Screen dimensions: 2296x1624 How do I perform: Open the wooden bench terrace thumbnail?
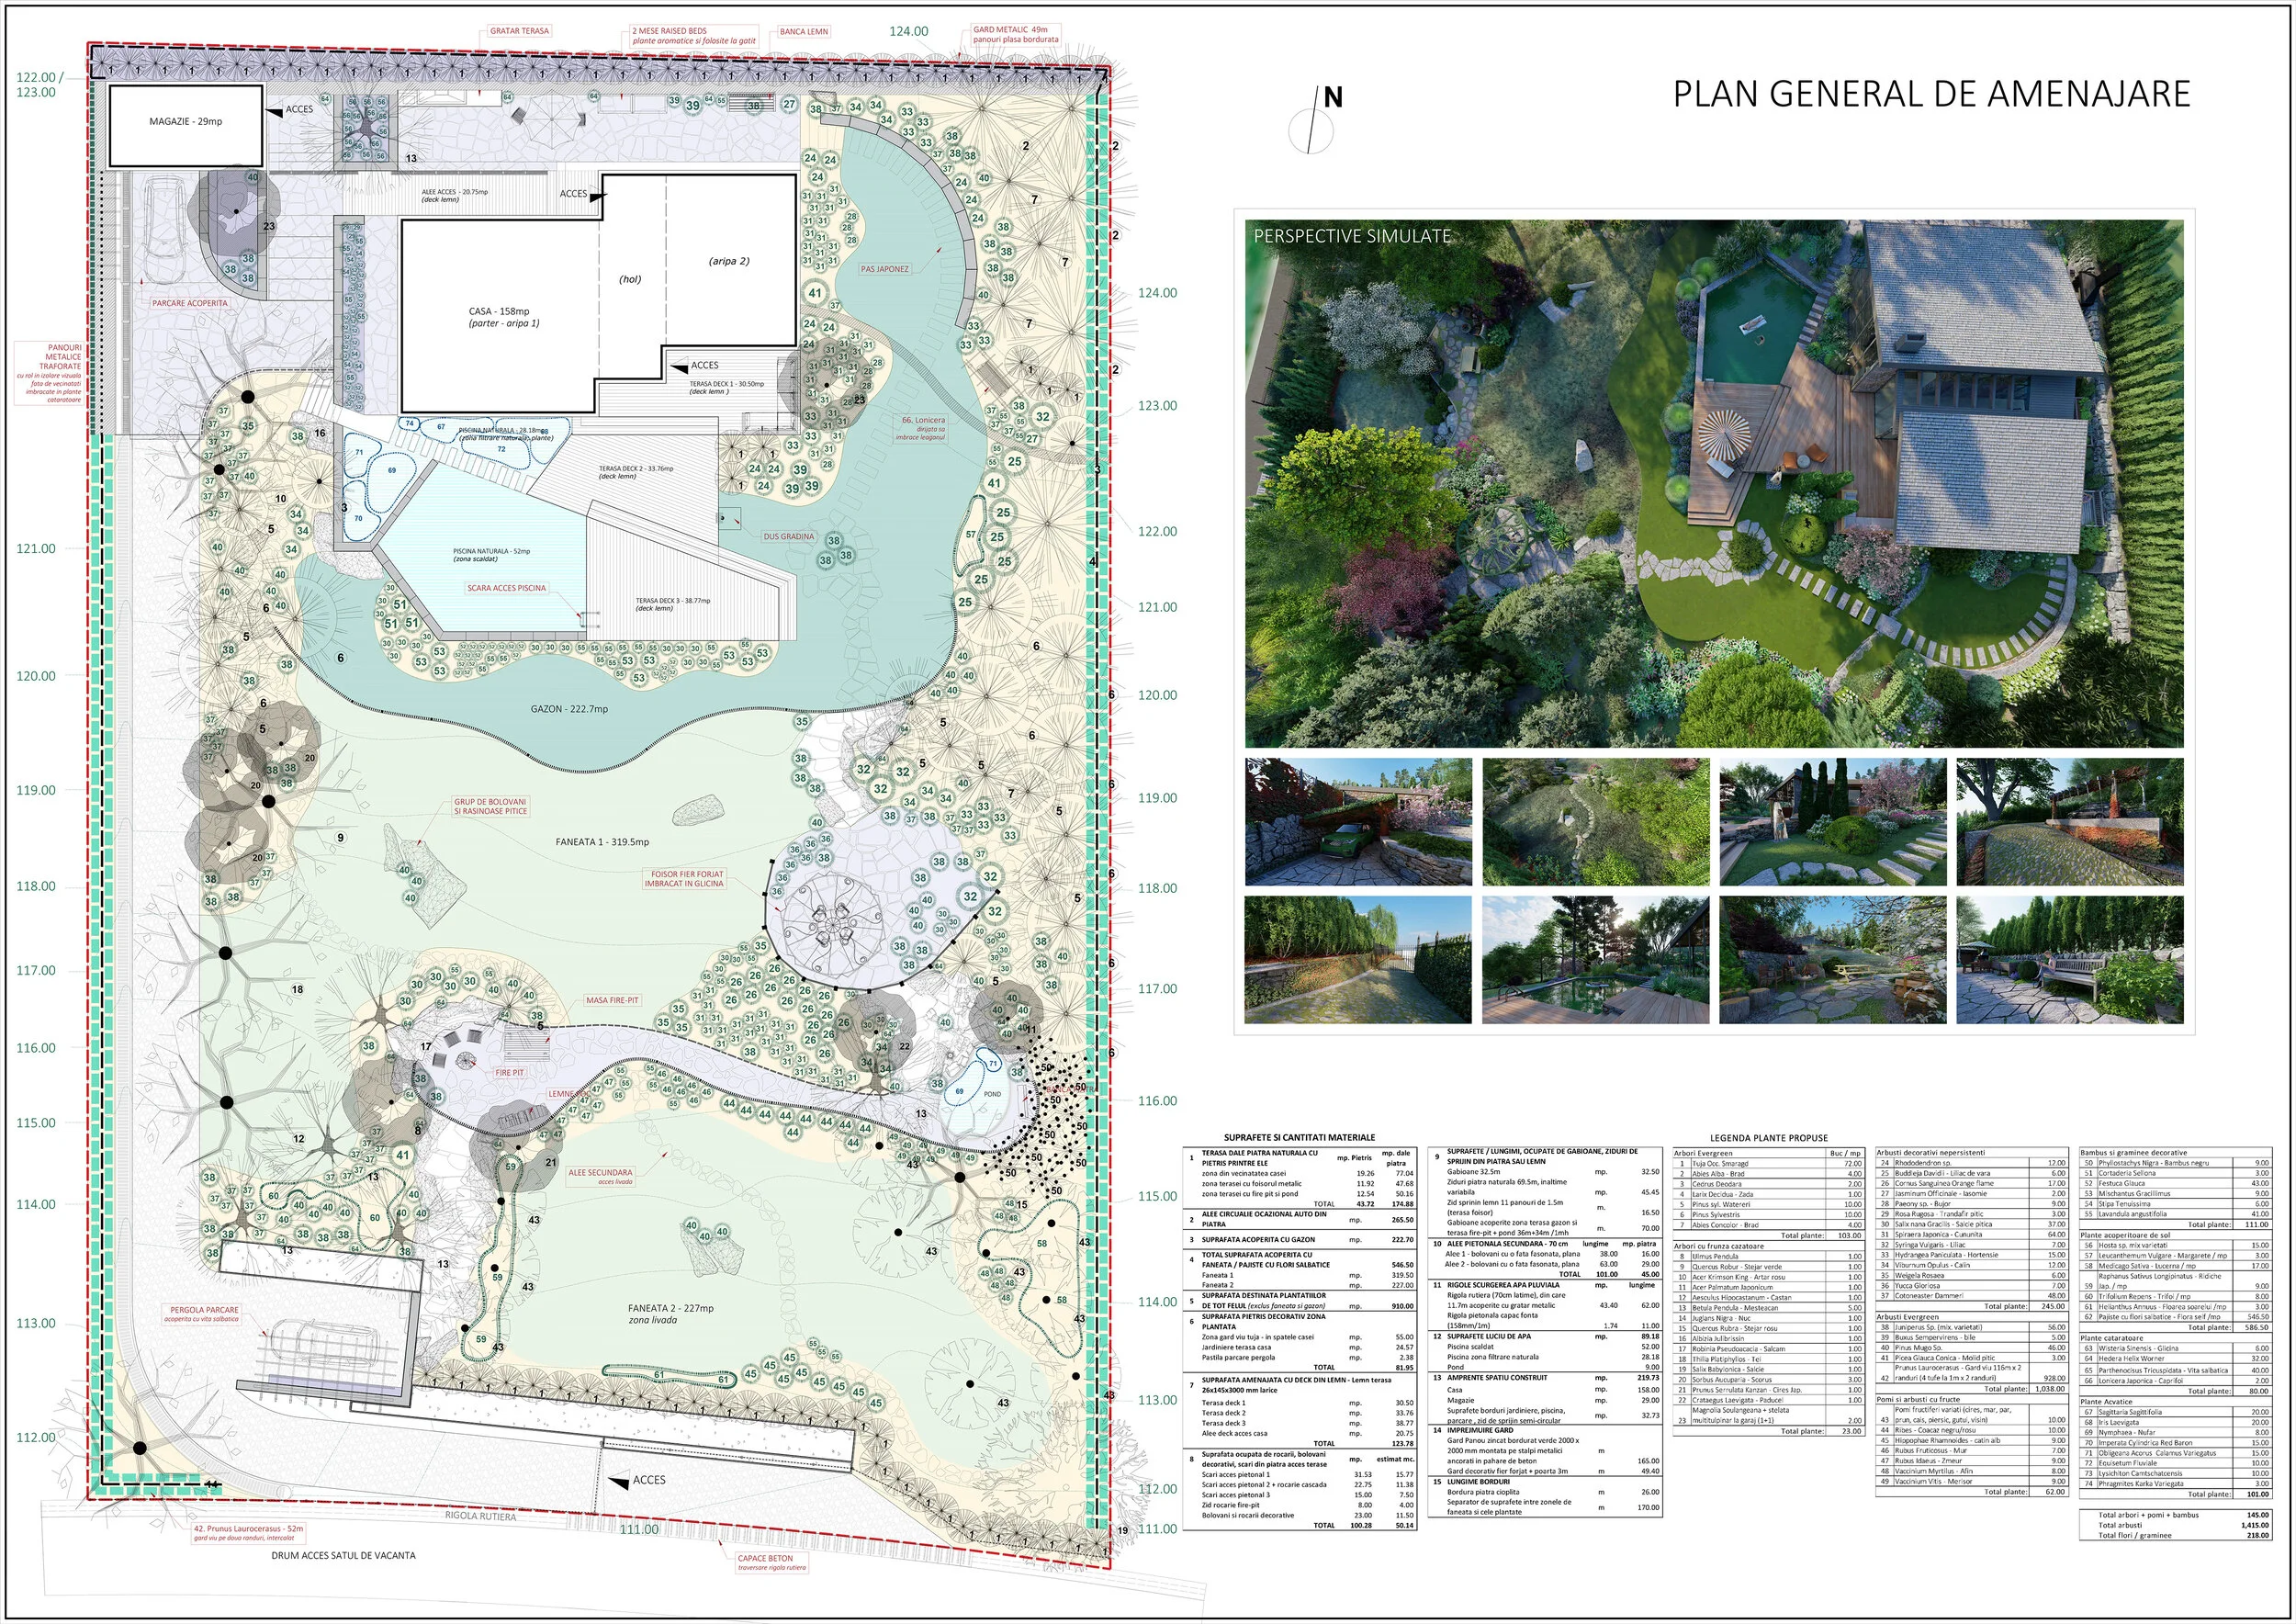click(2070, 960)
